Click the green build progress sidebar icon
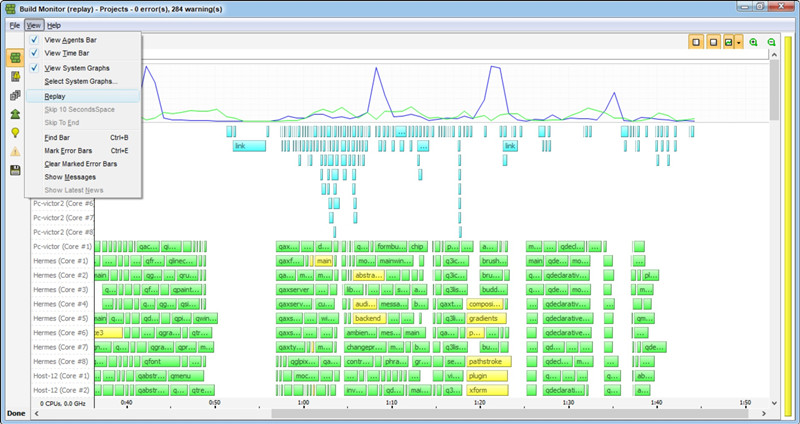The height and width of the screenshot is (424, 800). click(16, 58)
